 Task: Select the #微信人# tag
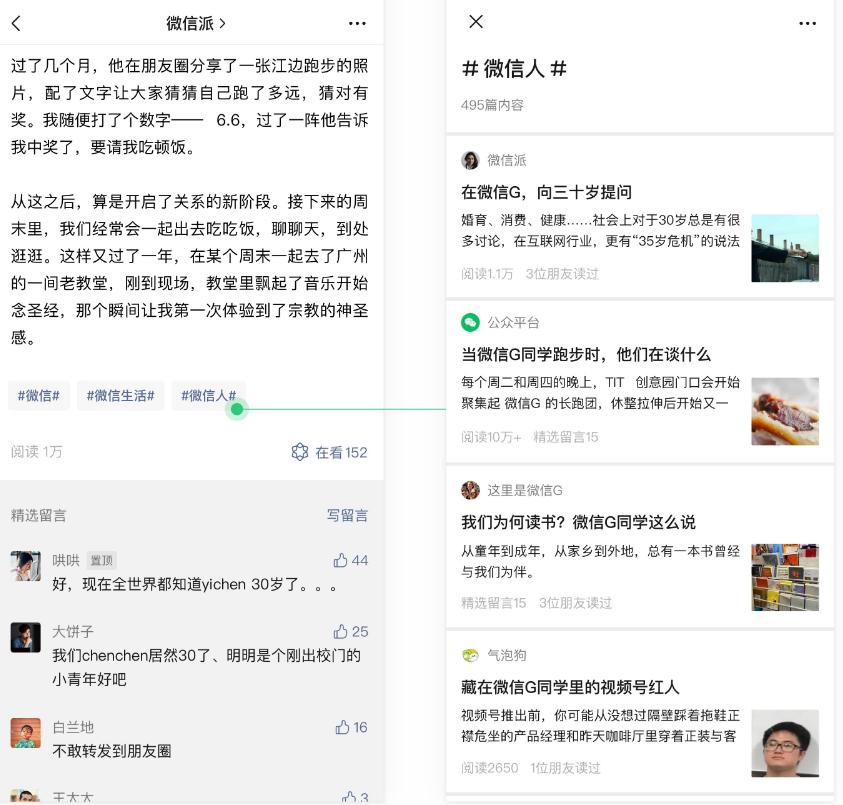click(209, 396)
